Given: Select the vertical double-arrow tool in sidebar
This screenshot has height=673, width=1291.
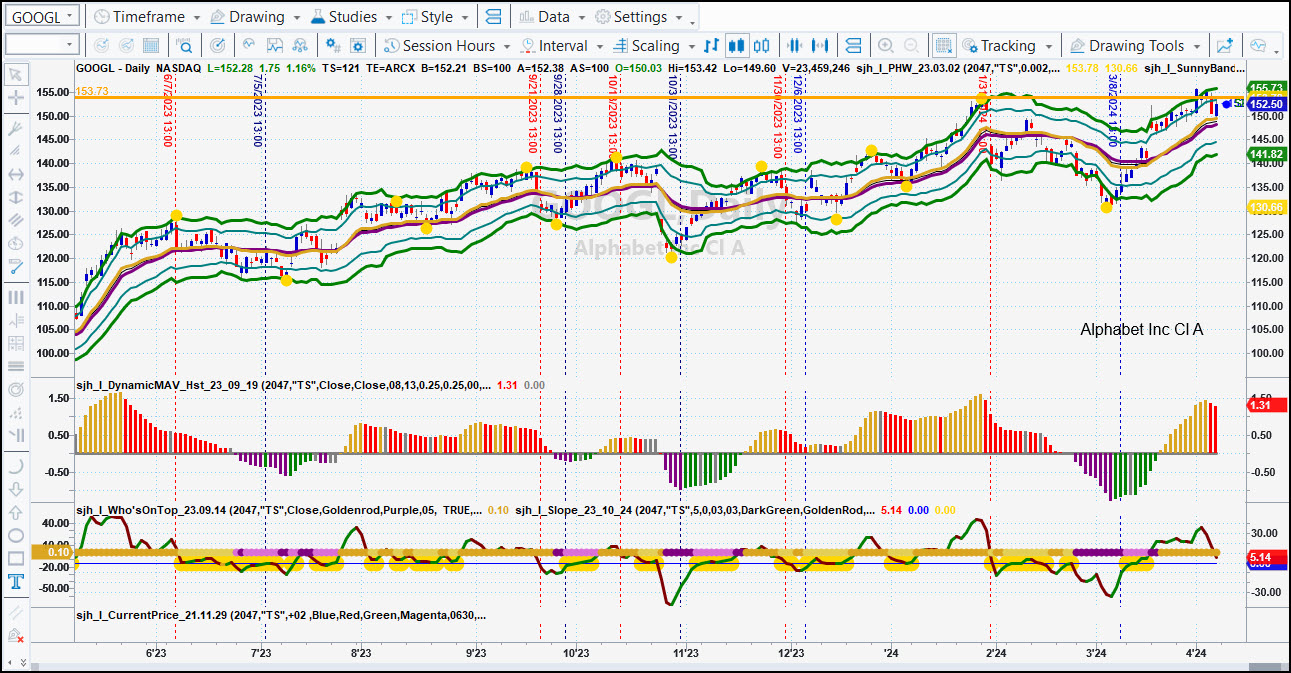Looking at the screenshot, I should pos(15,197).
